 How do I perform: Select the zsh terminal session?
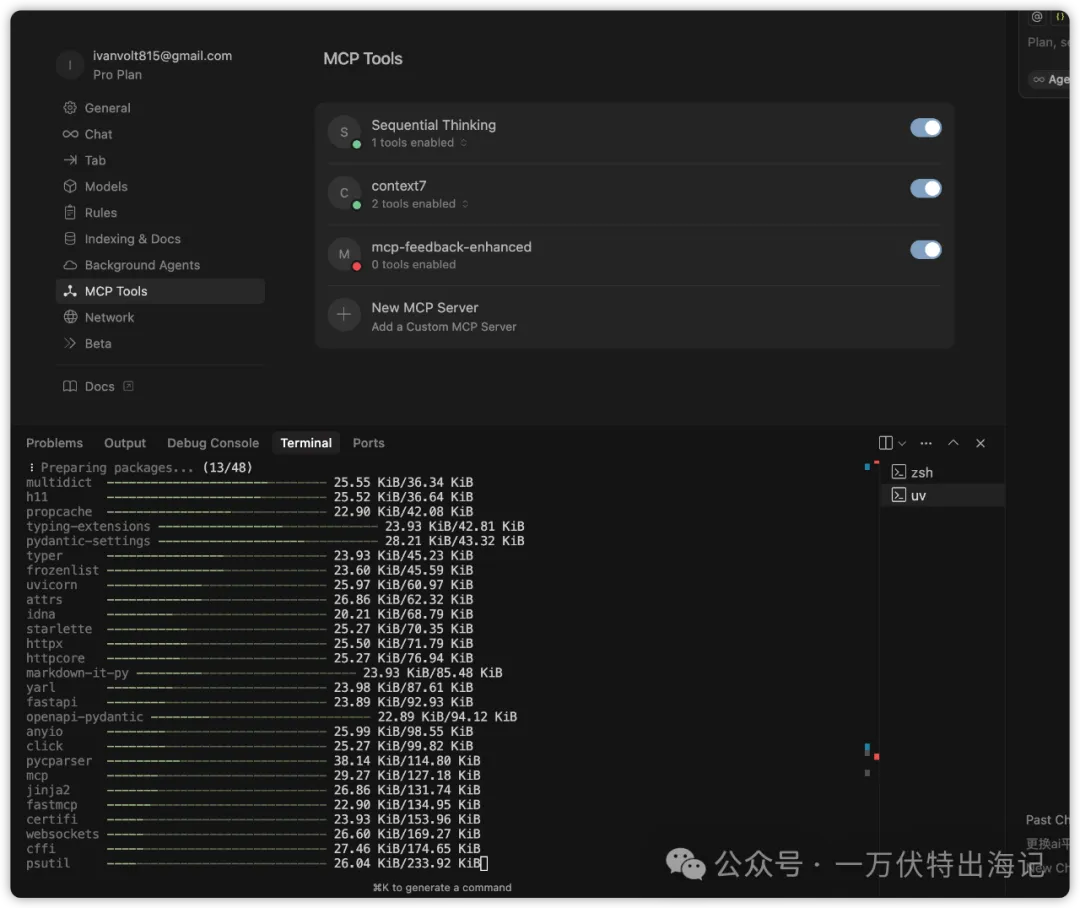[942, 472]
